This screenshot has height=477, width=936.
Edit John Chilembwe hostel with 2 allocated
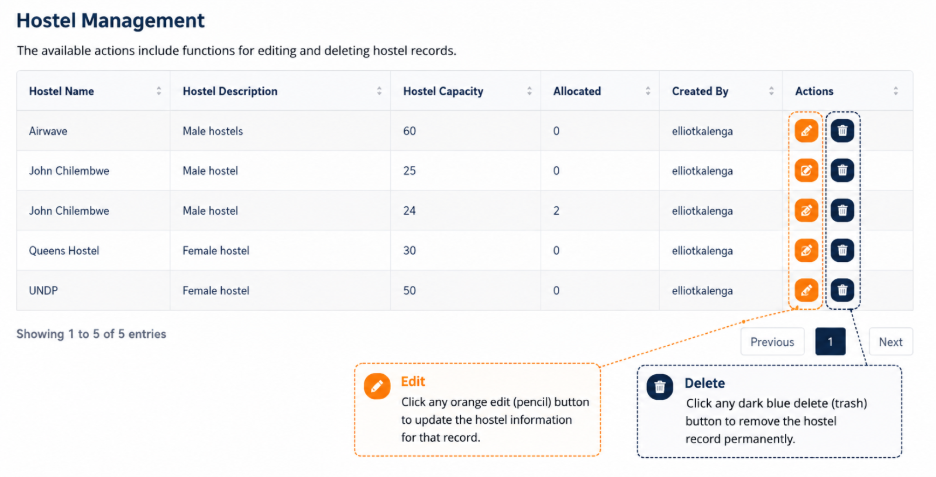tap(806, 210)
